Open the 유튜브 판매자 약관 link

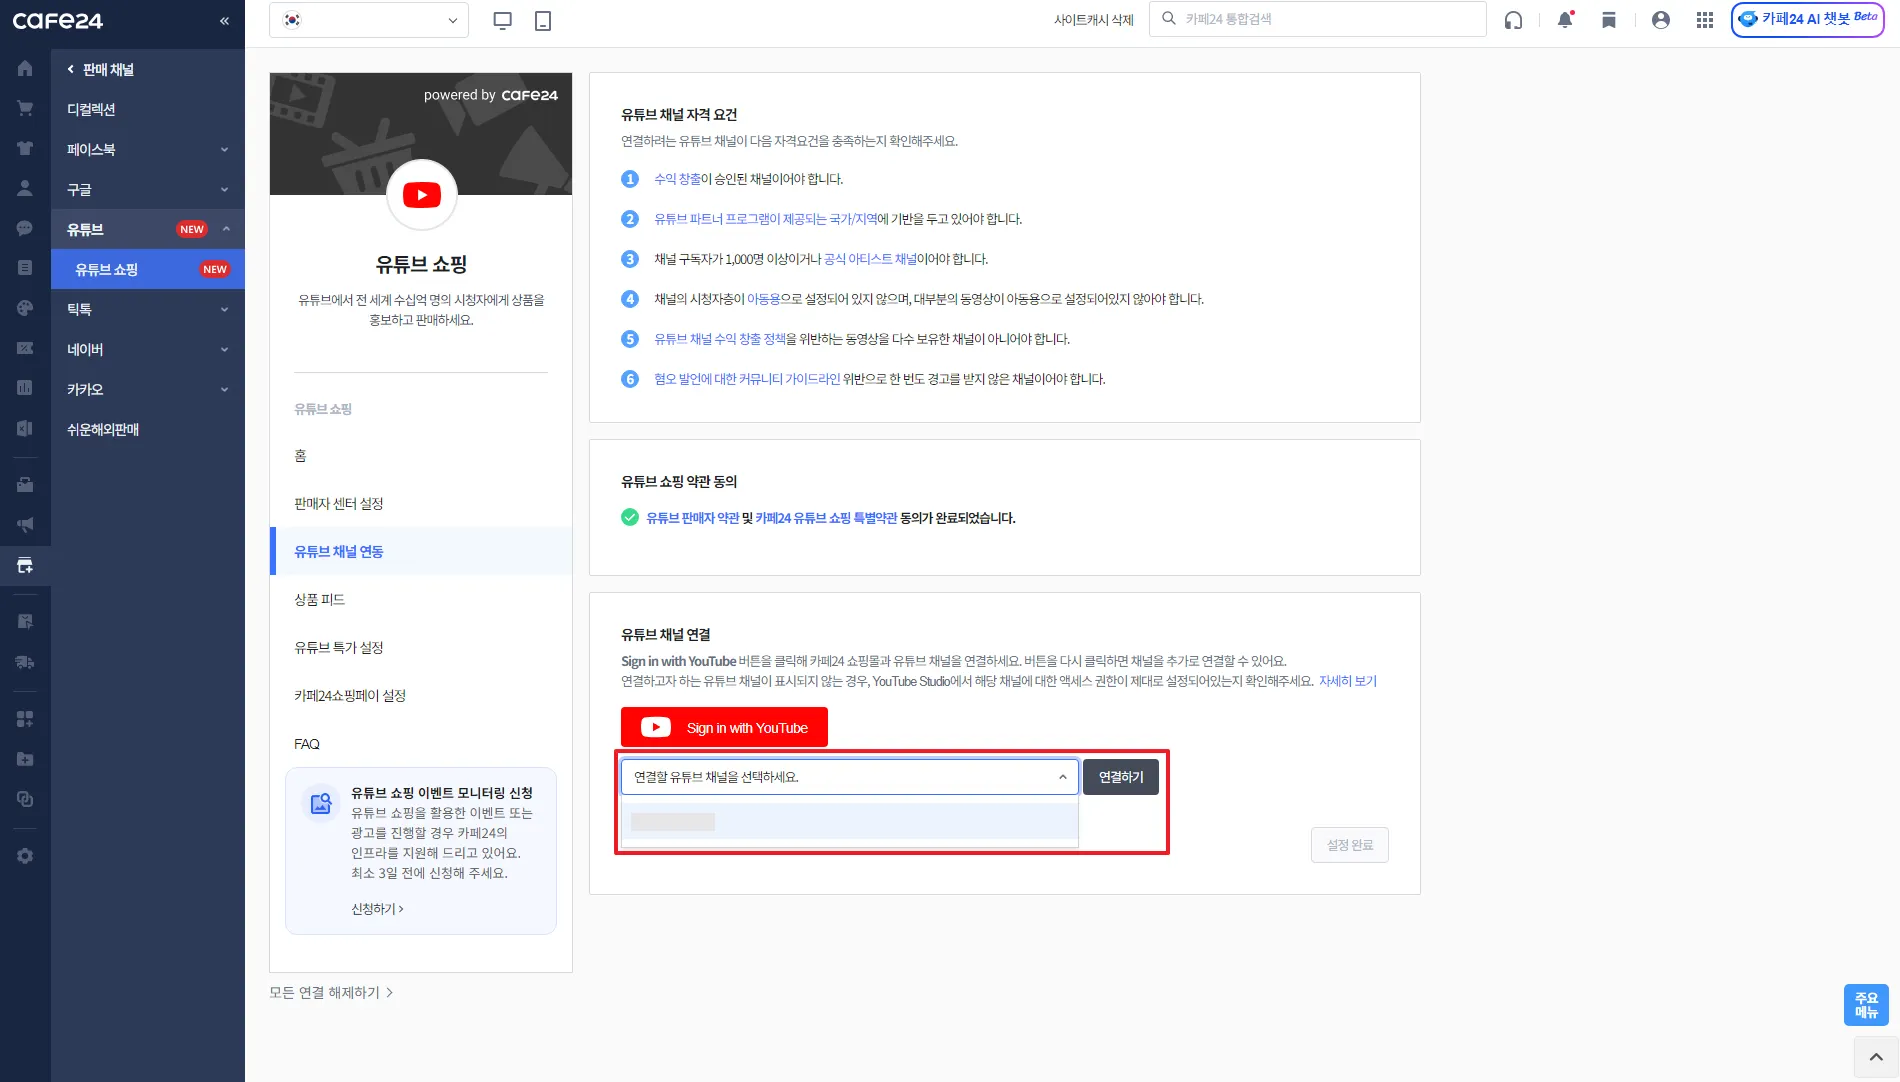pos(692,518)
